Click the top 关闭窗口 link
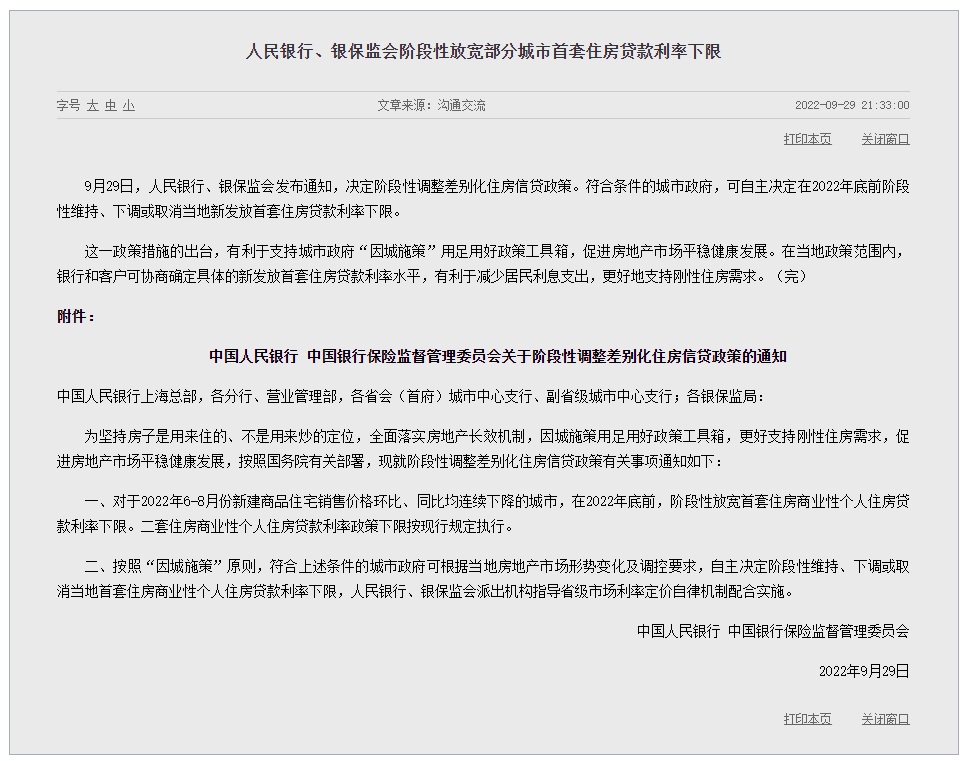Image resolution: width=965 pixels, height=761 pixels. pyautogui.click(x=885, y=139)
